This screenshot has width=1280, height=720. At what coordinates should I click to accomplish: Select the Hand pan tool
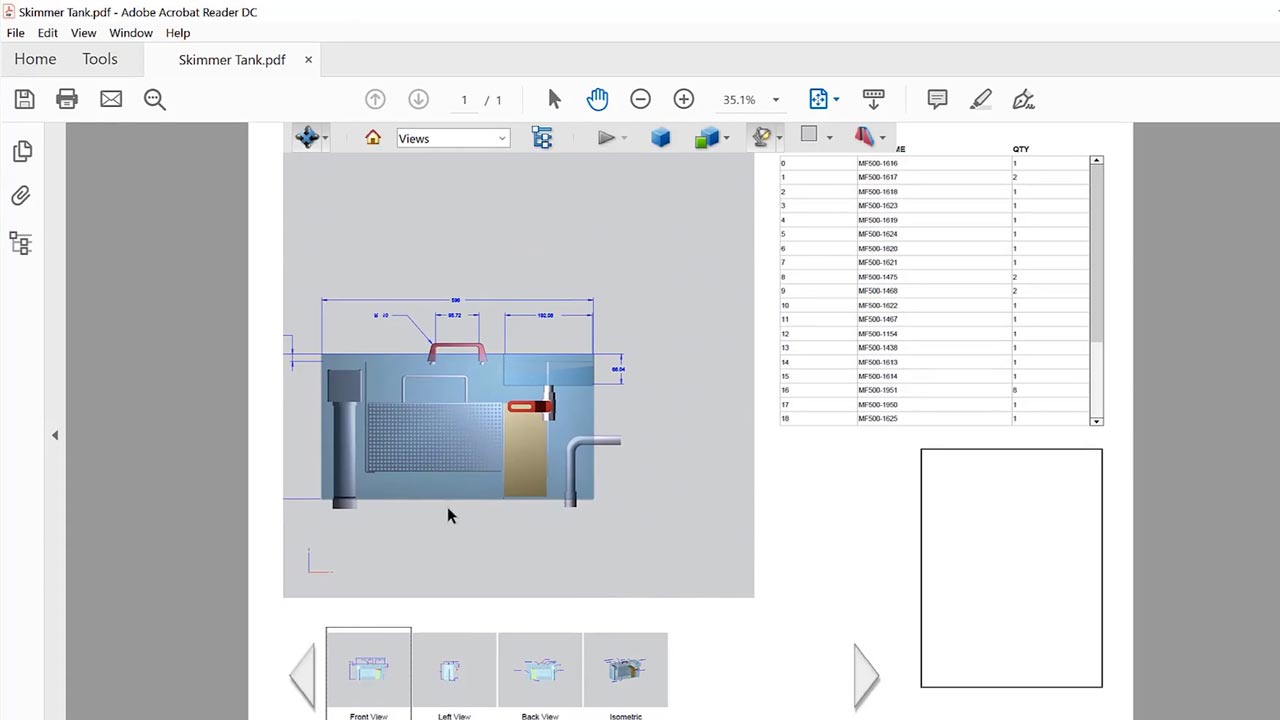coord(597,99)
